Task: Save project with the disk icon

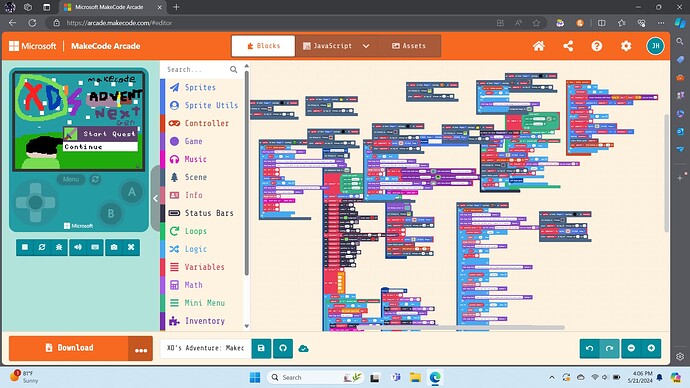Action: 261,348
